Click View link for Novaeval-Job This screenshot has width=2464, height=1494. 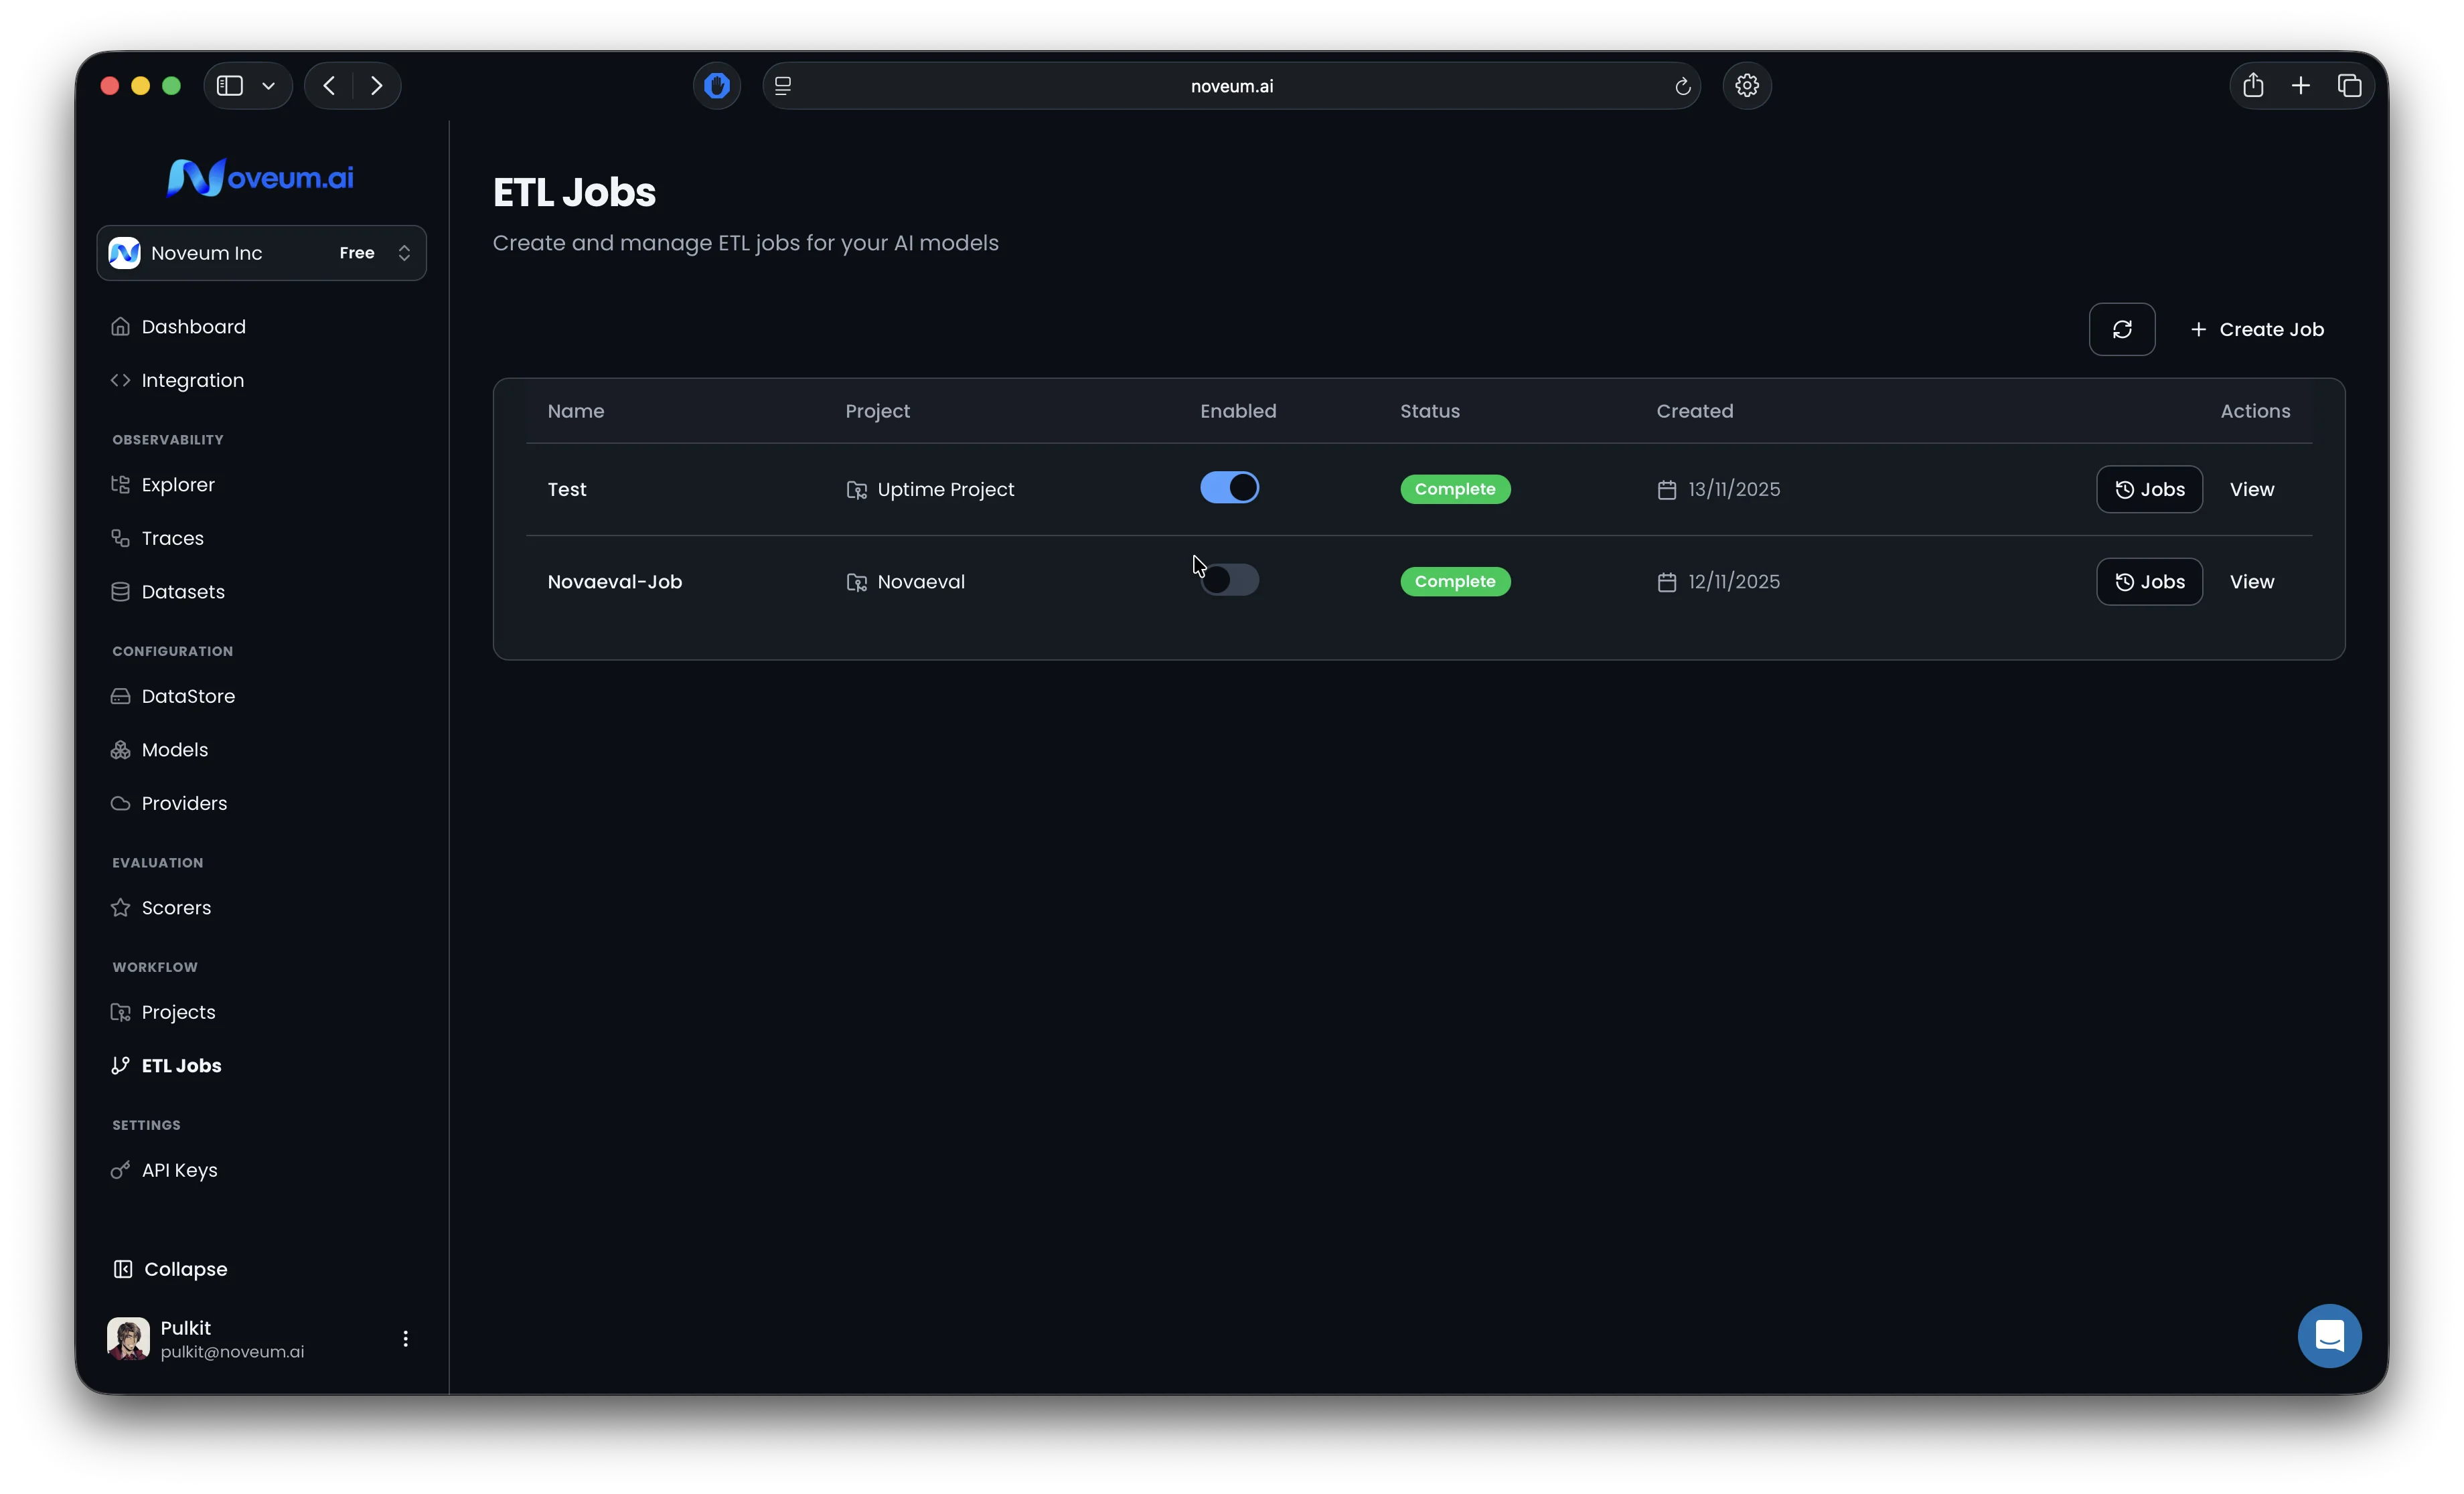point(2251,582)
